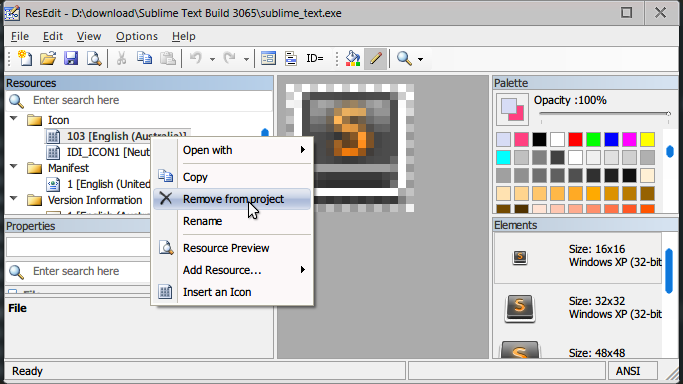The width and height of the screenshot is (683, 384).
Task: Pick the black swatch in first row
Action: tap(539, 139)
